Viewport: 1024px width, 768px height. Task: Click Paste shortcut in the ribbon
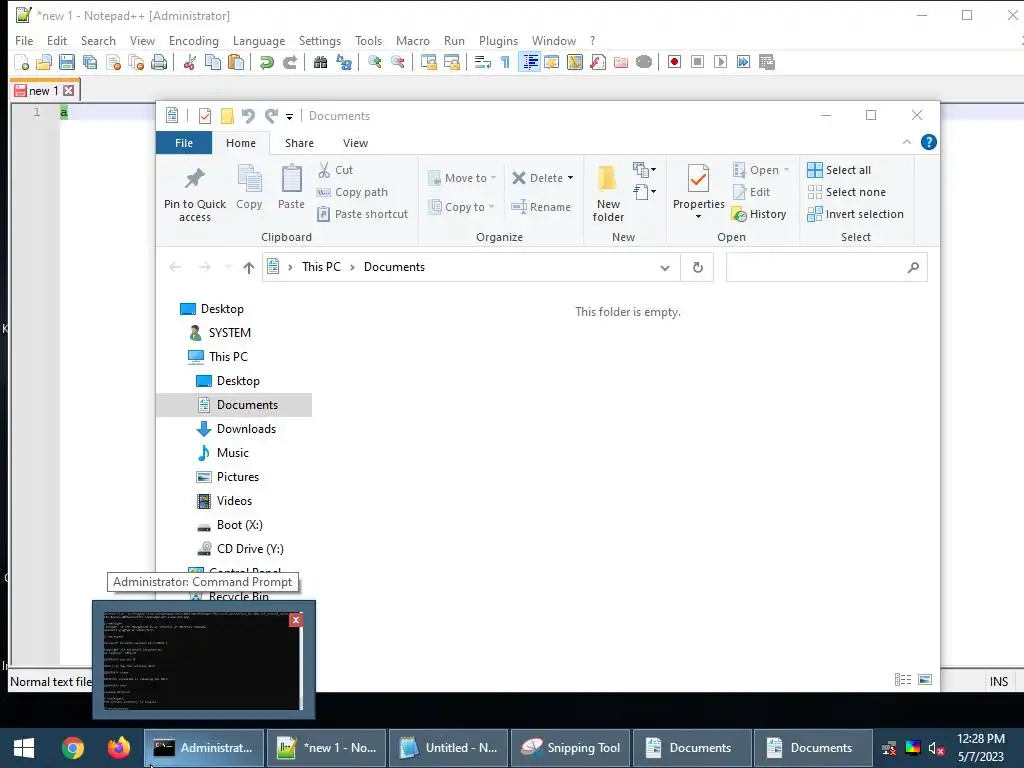coord(362,214)
